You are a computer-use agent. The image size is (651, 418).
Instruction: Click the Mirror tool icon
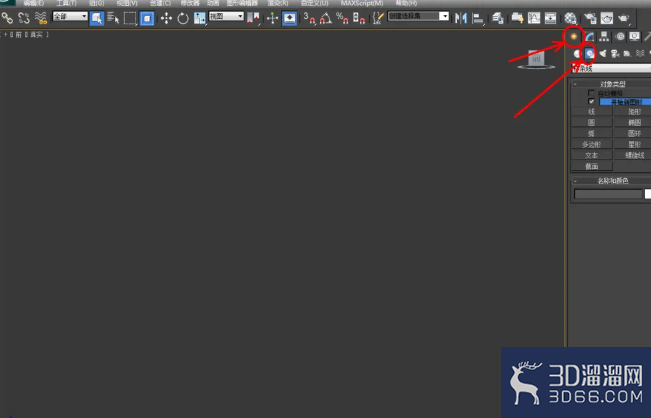pyautogui.click(x=461, y=18)
